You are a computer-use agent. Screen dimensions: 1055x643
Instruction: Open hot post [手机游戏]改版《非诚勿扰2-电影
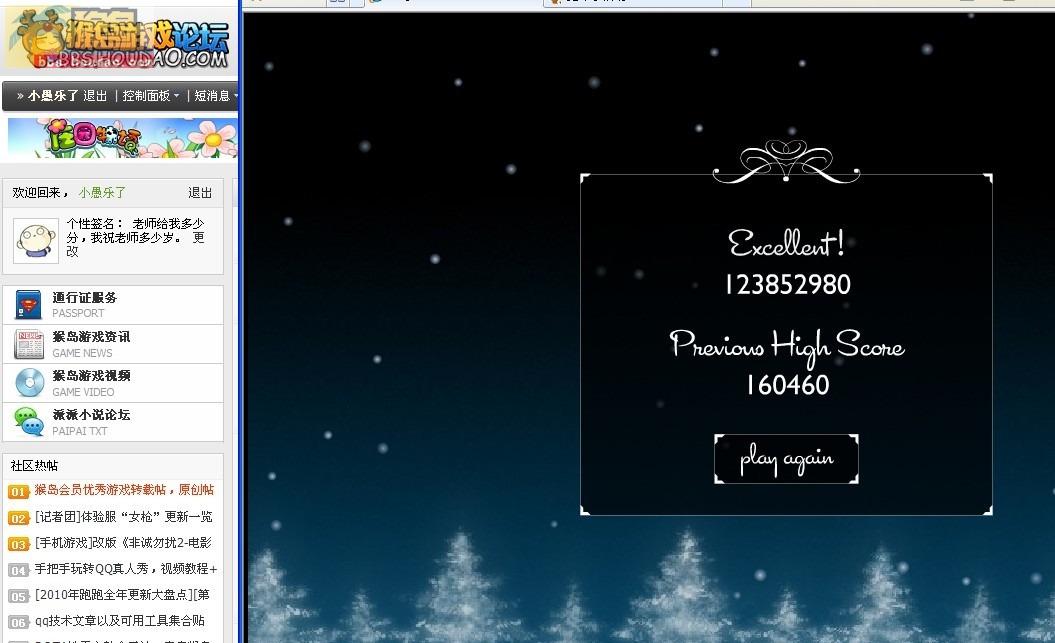pyautogui.click(x=123, y=543)
